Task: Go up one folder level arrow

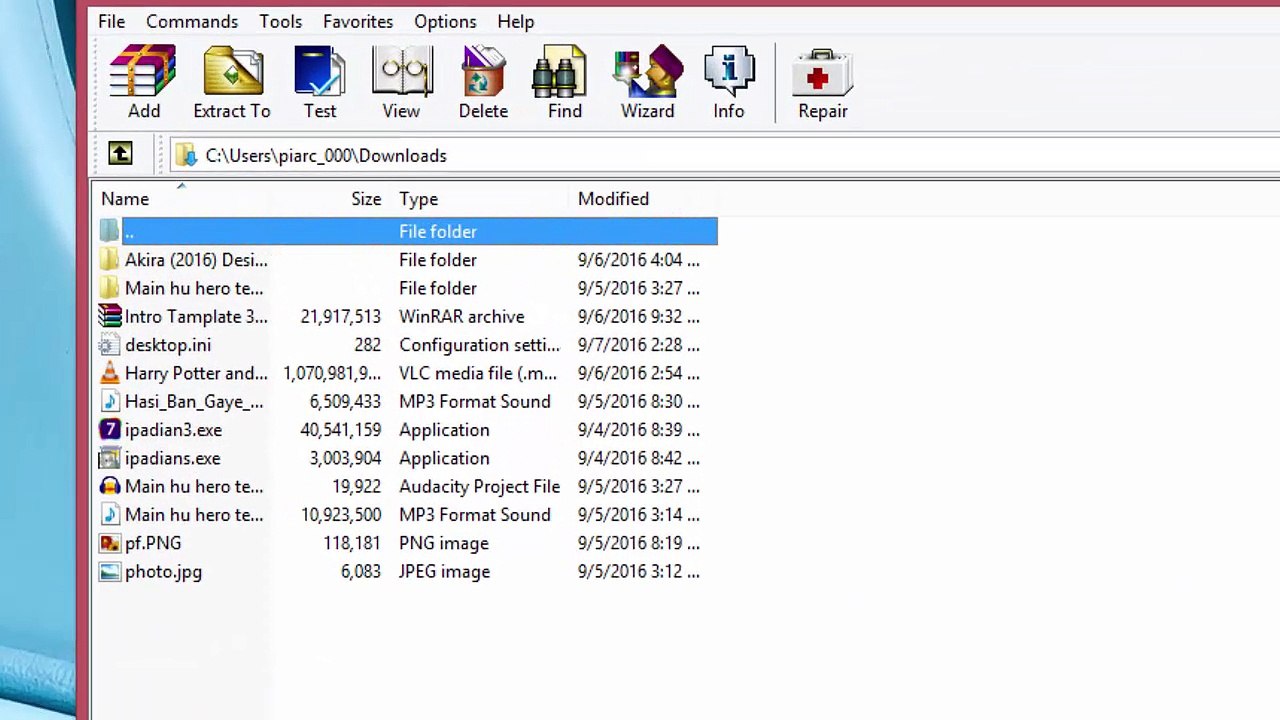Action: click(x=120, y=153)
